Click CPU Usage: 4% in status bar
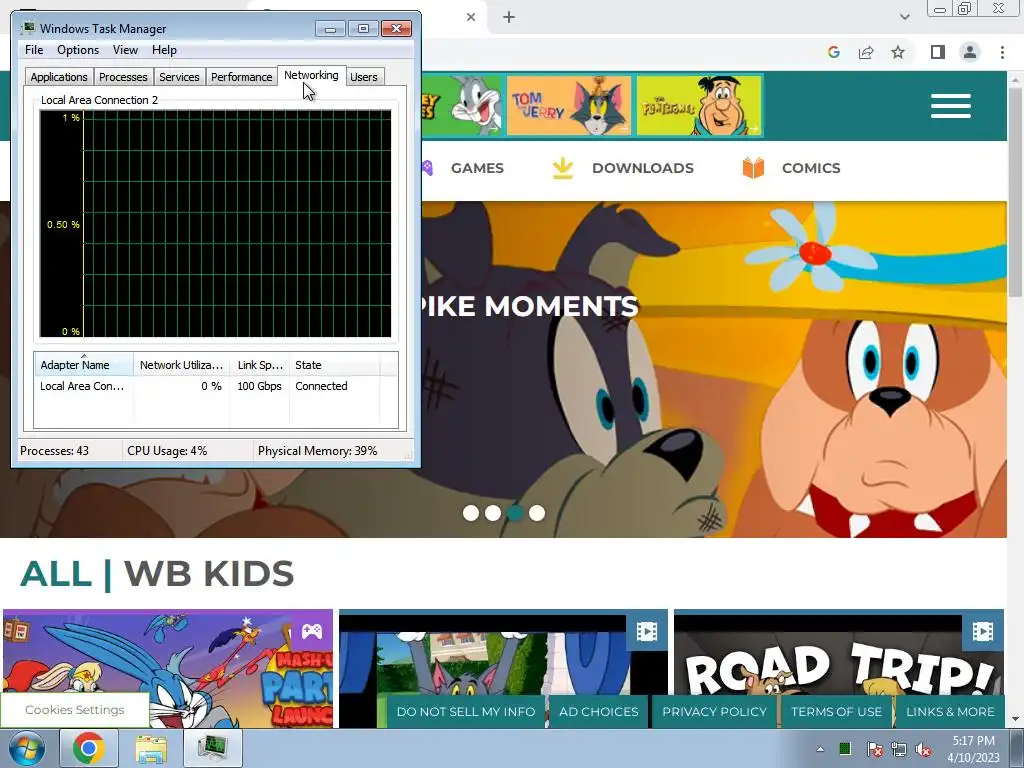The height and width of the screenshot is (768, 1024). click(167, 451)
